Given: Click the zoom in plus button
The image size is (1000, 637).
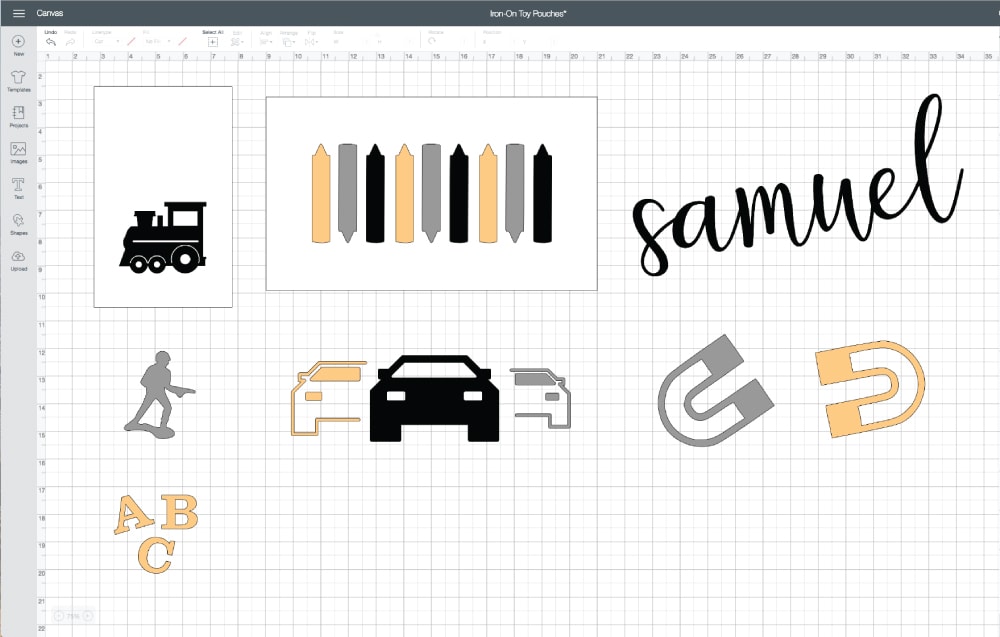Looking at the screenshot, I should coord(89,616).
